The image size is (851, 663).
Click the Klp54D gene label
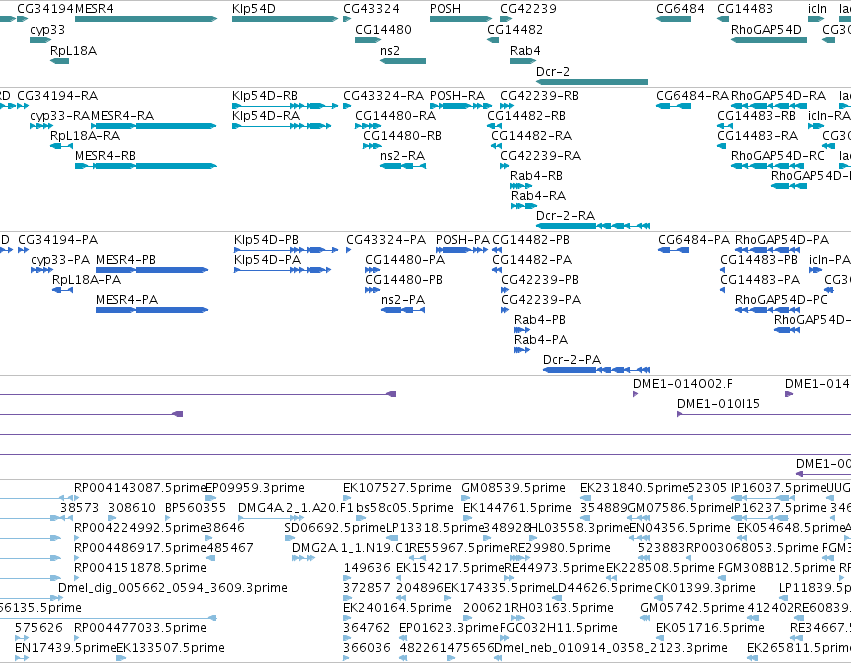pyautogui.click(x=253, y=9)
